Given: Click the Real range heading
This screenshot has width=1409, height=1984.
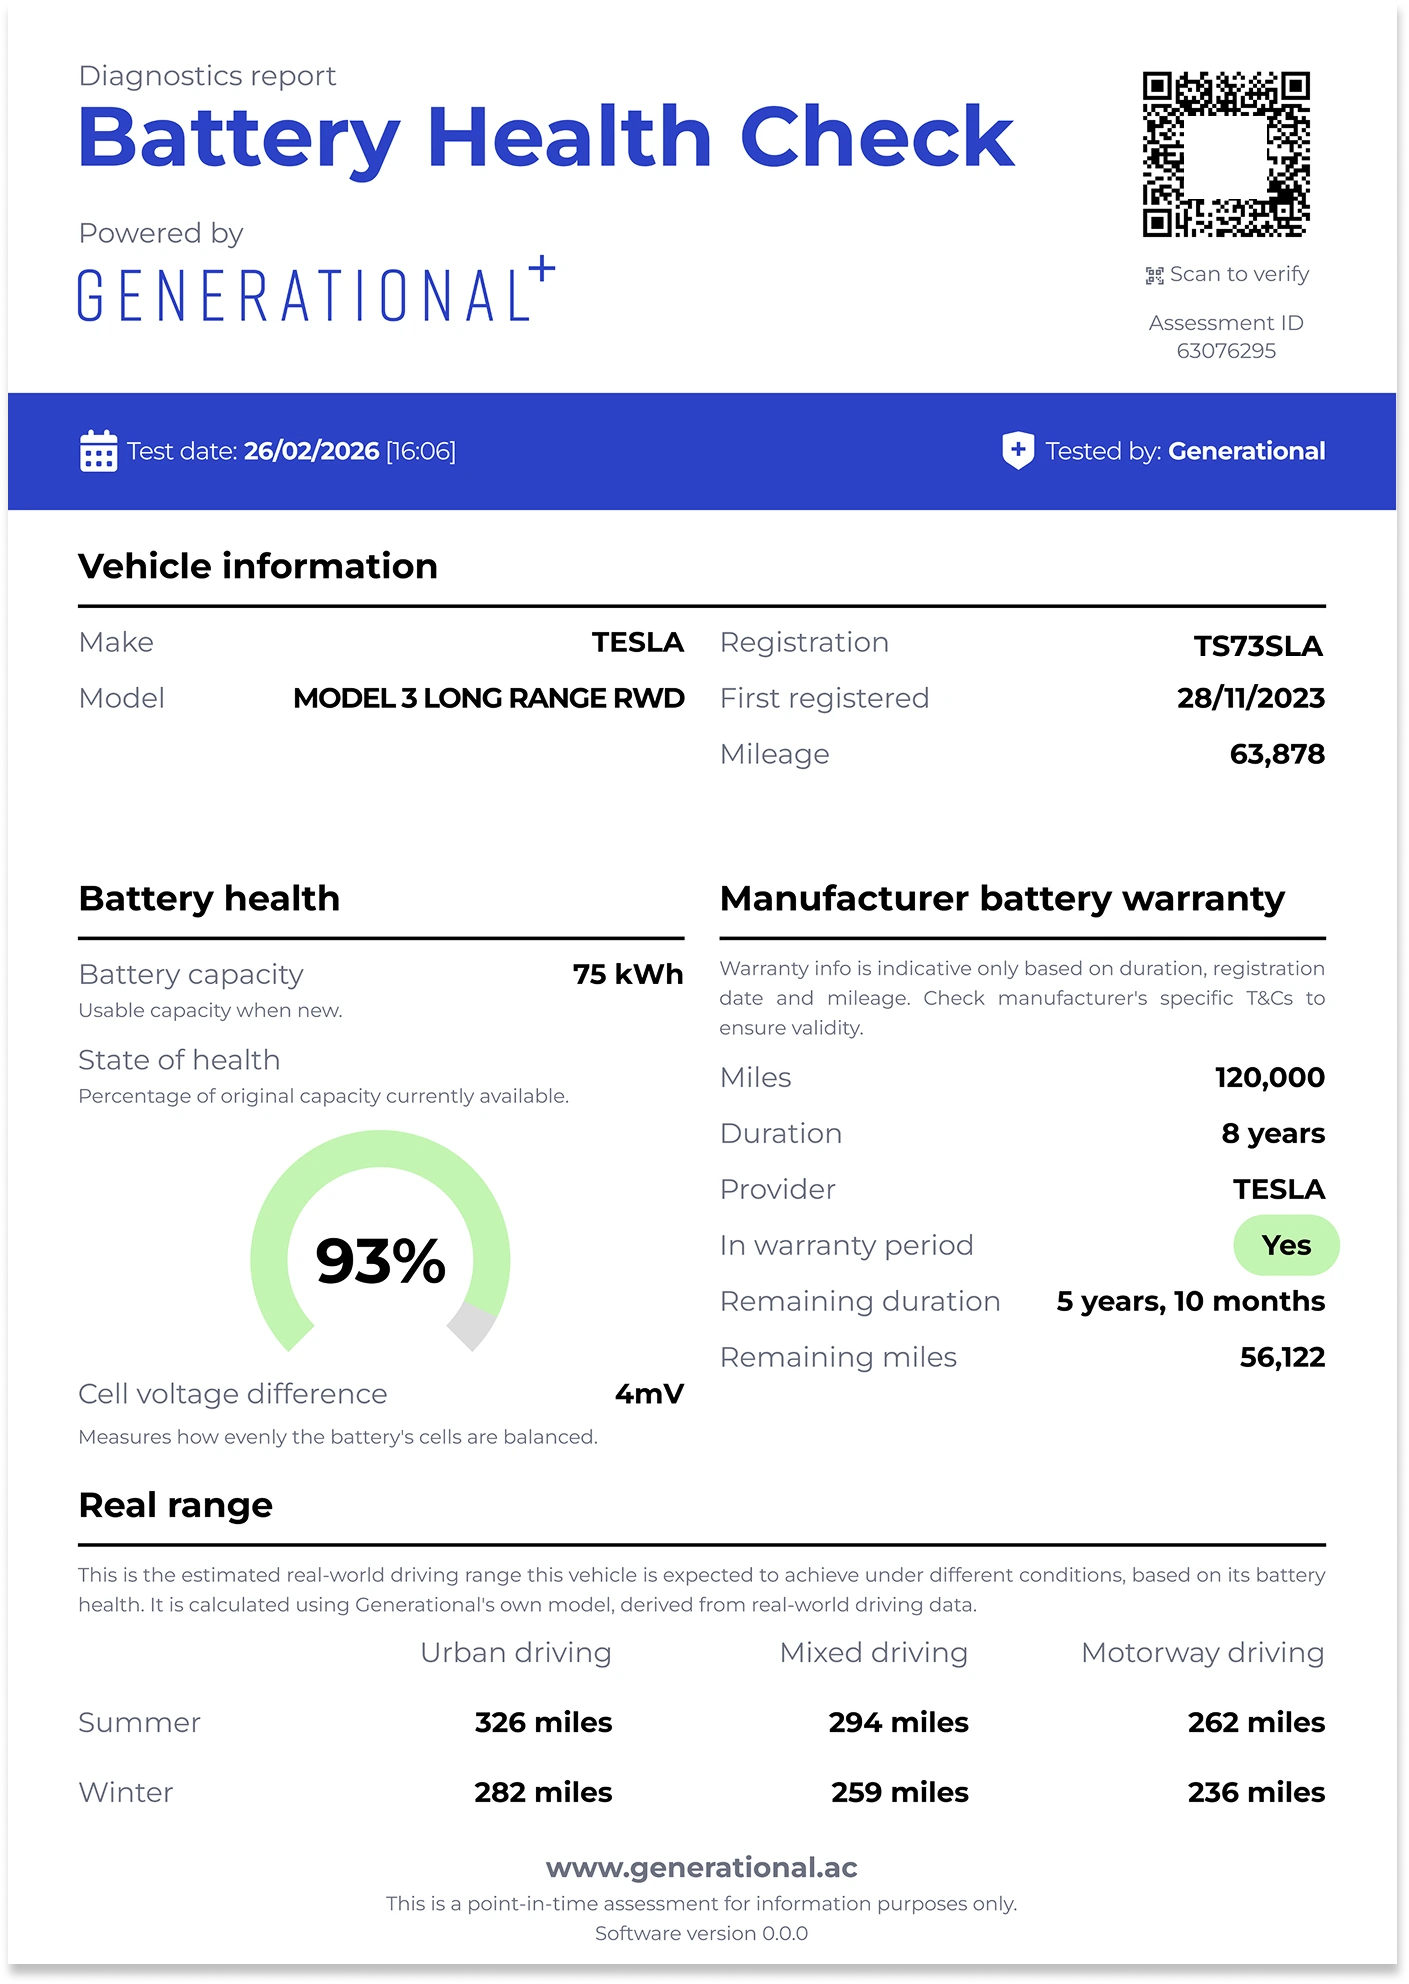Looking at the screenshot, I should pos(175,1506).
